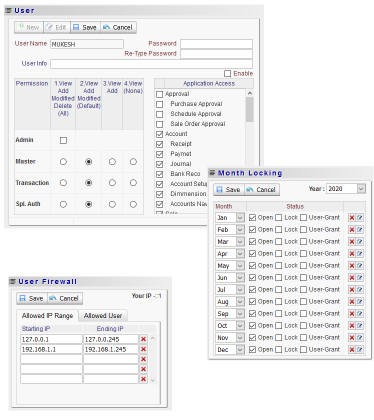The height and width of the screenshot is (420, 374).
Task: Click Save in User Firewall window
Action: click(32, 298)
